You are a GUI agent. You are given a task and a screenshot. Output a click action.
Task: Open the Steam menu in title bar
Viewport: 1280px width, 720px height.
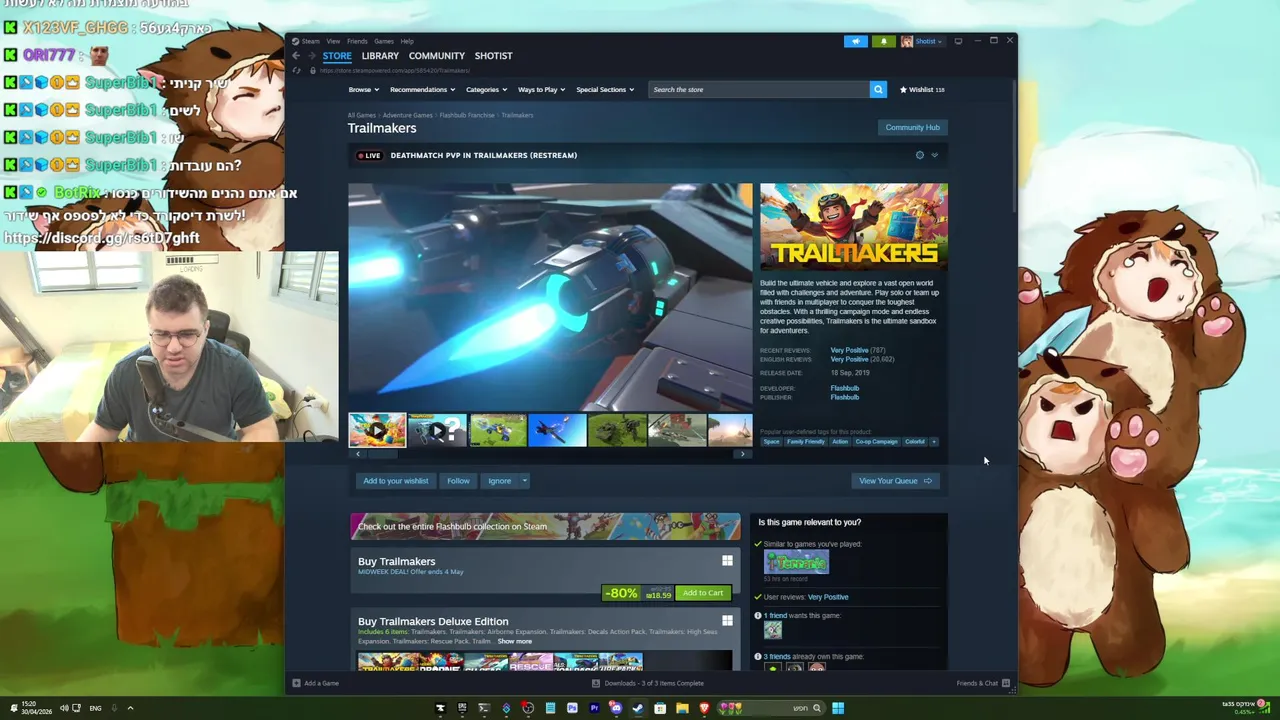tap(311, 41)
